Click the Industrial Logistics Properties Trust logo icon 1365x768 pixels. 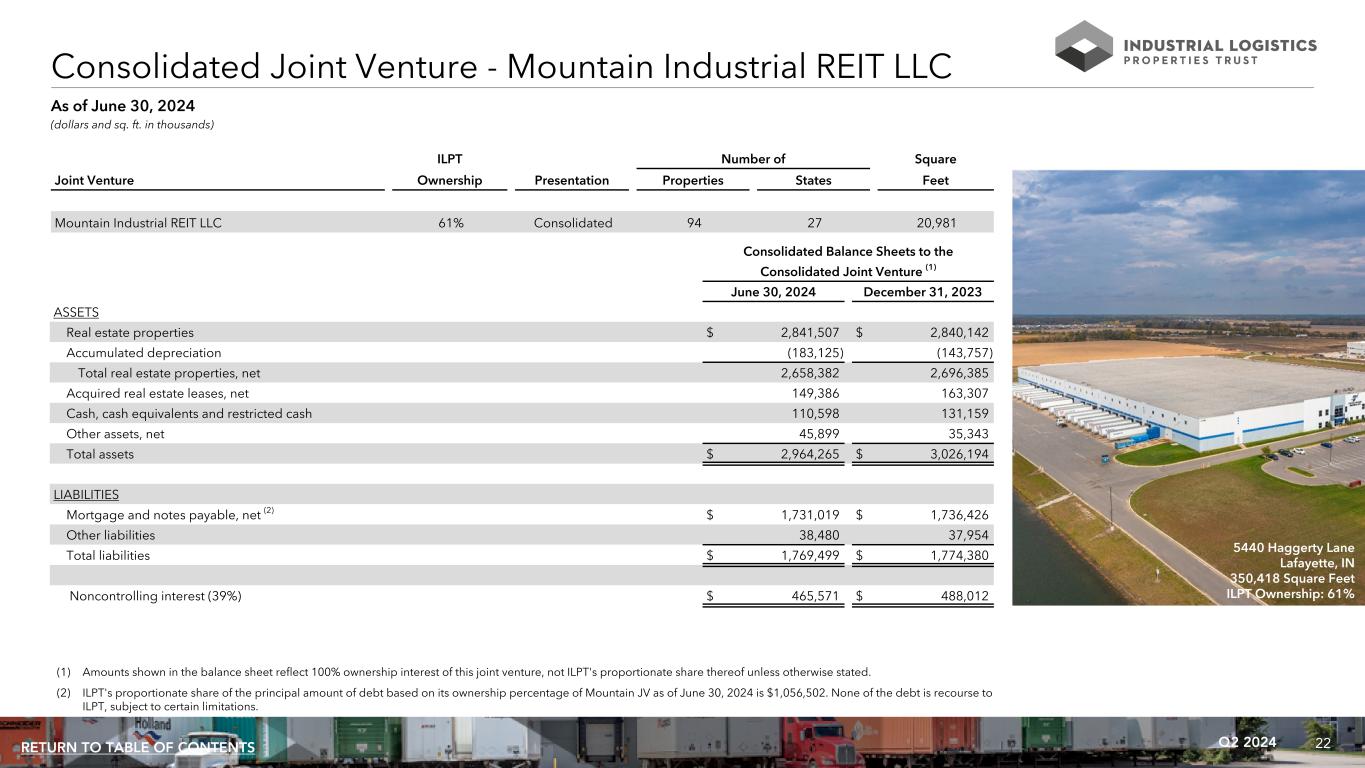[1084, 46]
